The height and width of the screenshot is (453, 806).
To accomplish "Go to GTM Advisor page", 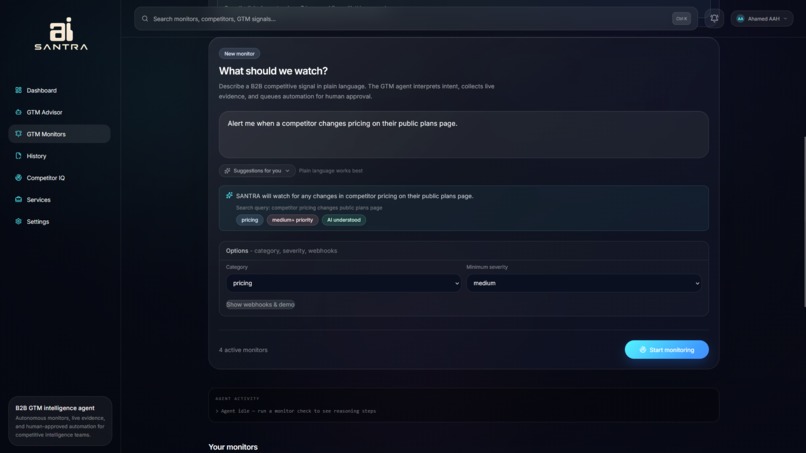I will tap(59, 112).
